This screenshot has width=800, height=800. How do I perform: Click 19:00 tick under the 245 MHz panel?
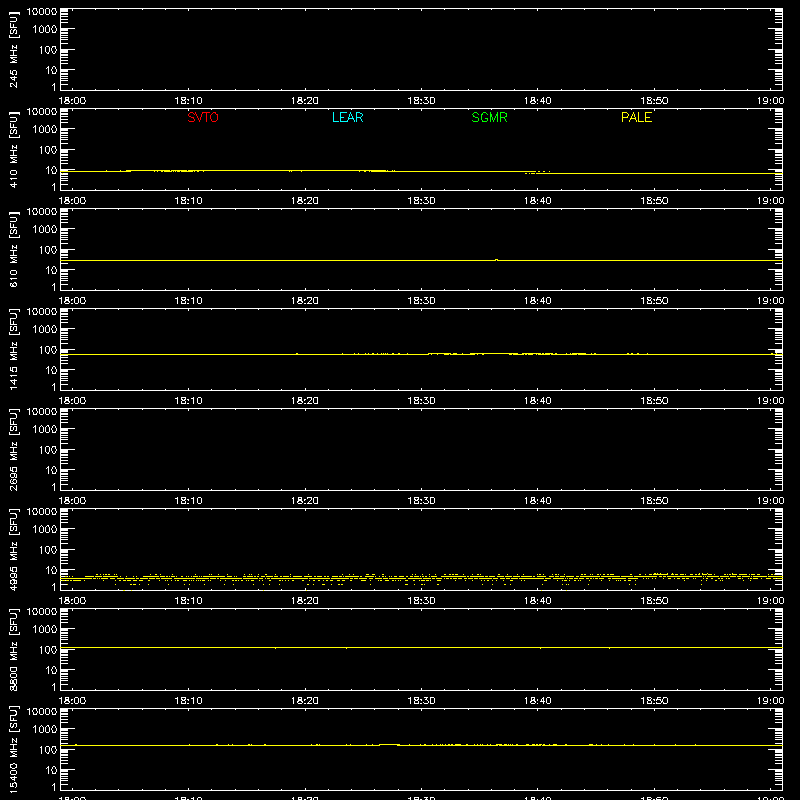(770, 101)
